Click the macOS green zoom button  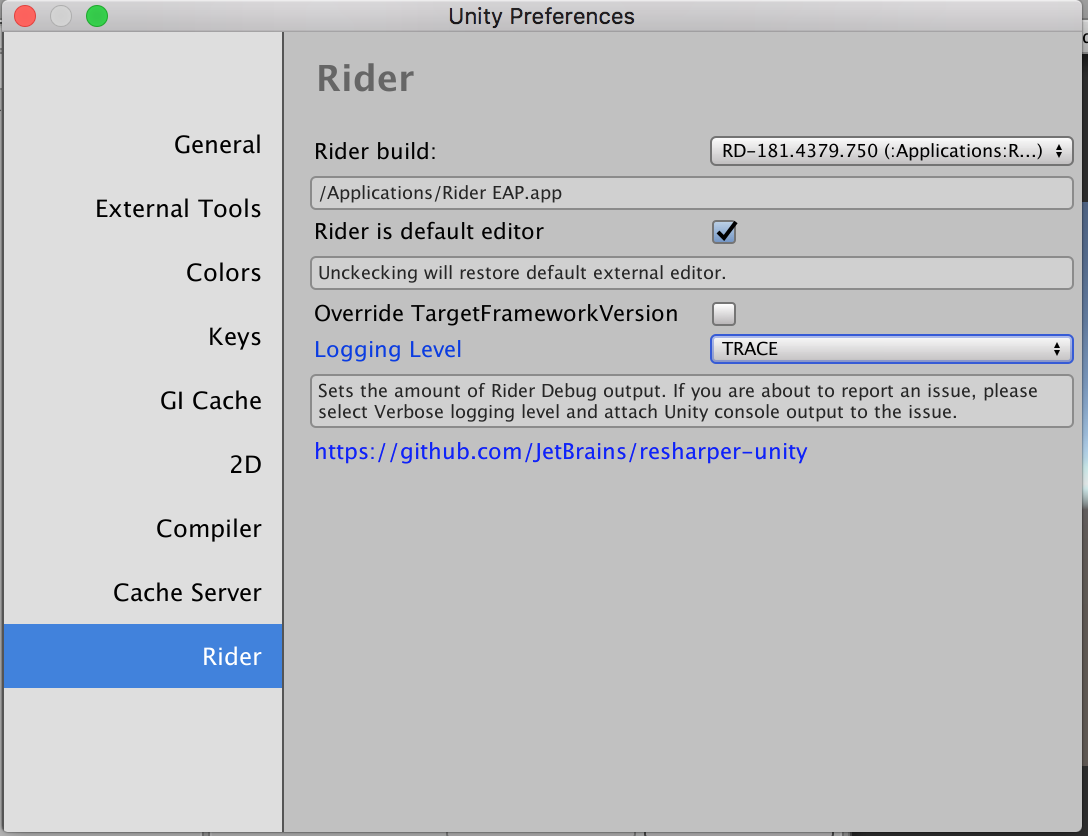coord(95,16)
